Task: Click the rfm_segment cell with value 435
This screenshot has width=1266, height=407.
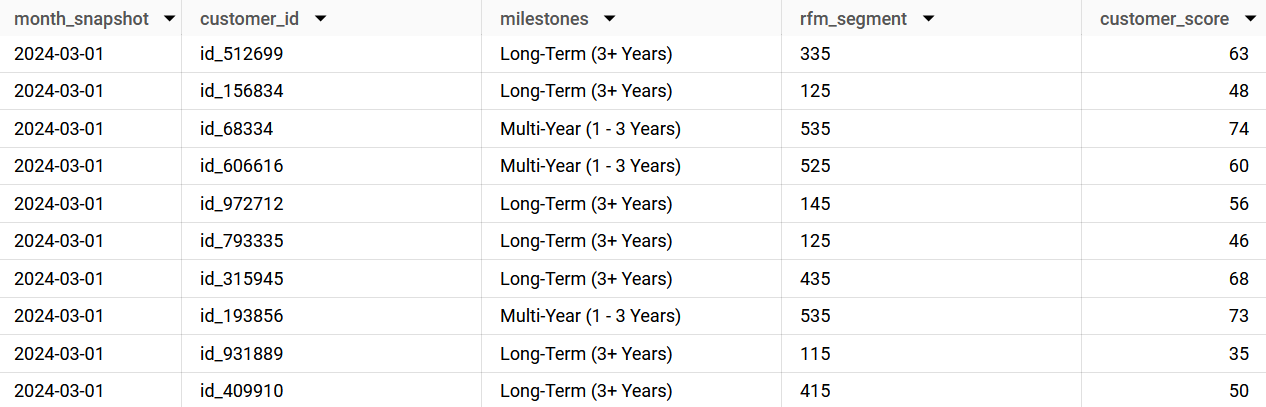Action: point(815,279)
